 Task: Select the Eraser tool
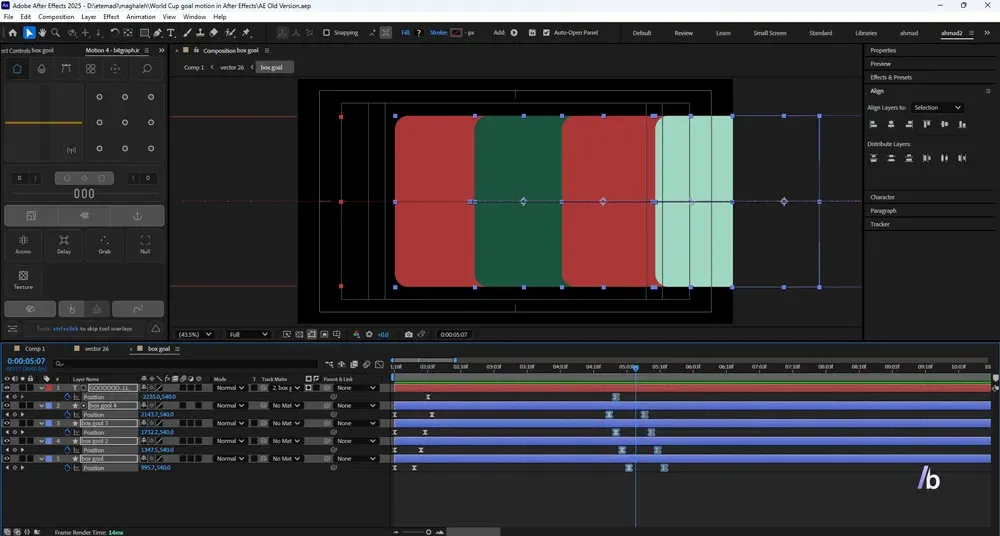pos(214,33)
